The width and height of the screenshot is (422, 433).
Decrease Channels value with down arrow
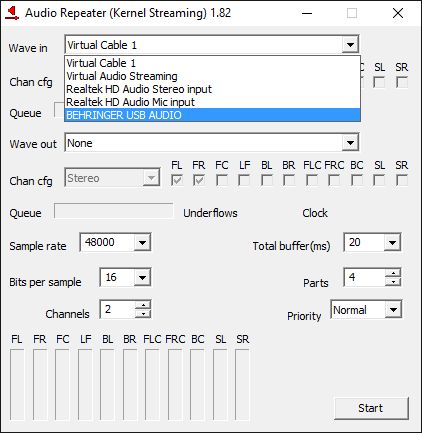143,314
